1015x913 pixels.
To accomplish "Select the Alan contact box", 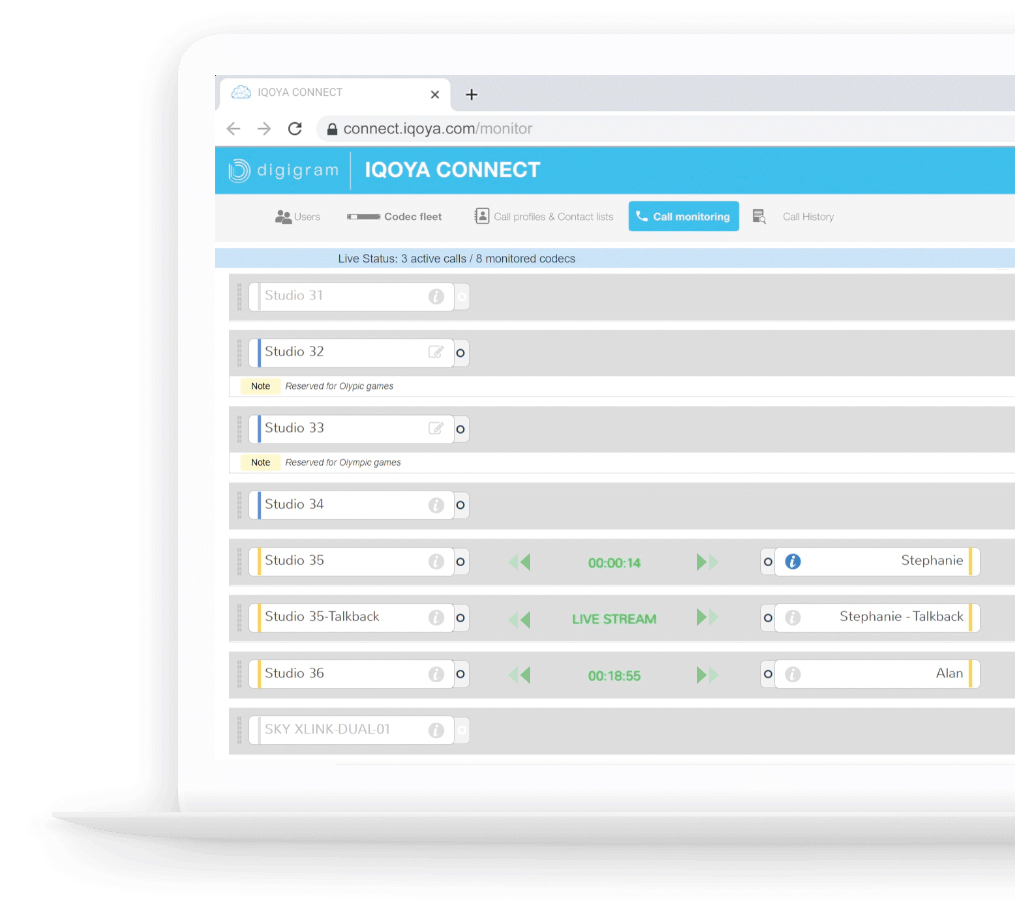I will (877, 674).
